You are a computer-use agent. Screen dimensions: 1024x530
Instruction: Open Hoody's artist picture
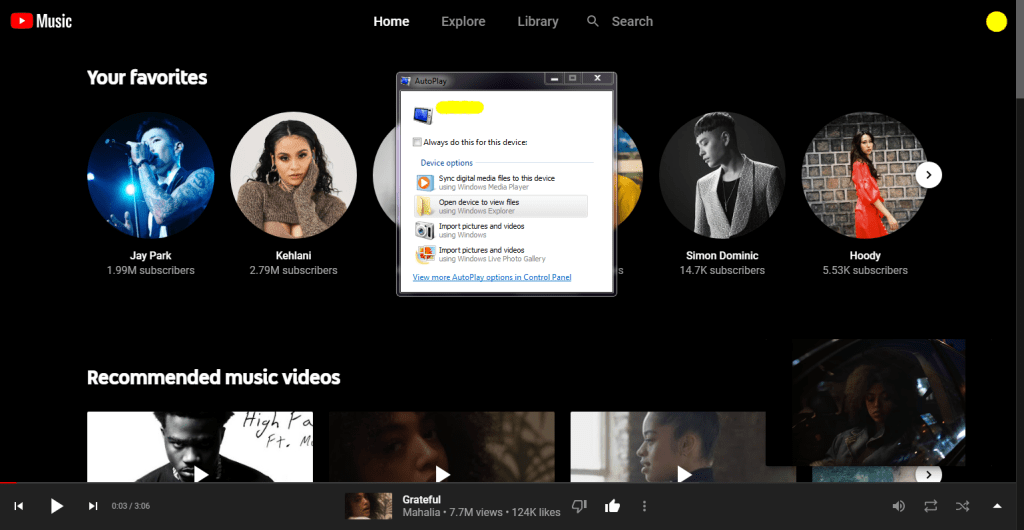click(x=865, y=175)
